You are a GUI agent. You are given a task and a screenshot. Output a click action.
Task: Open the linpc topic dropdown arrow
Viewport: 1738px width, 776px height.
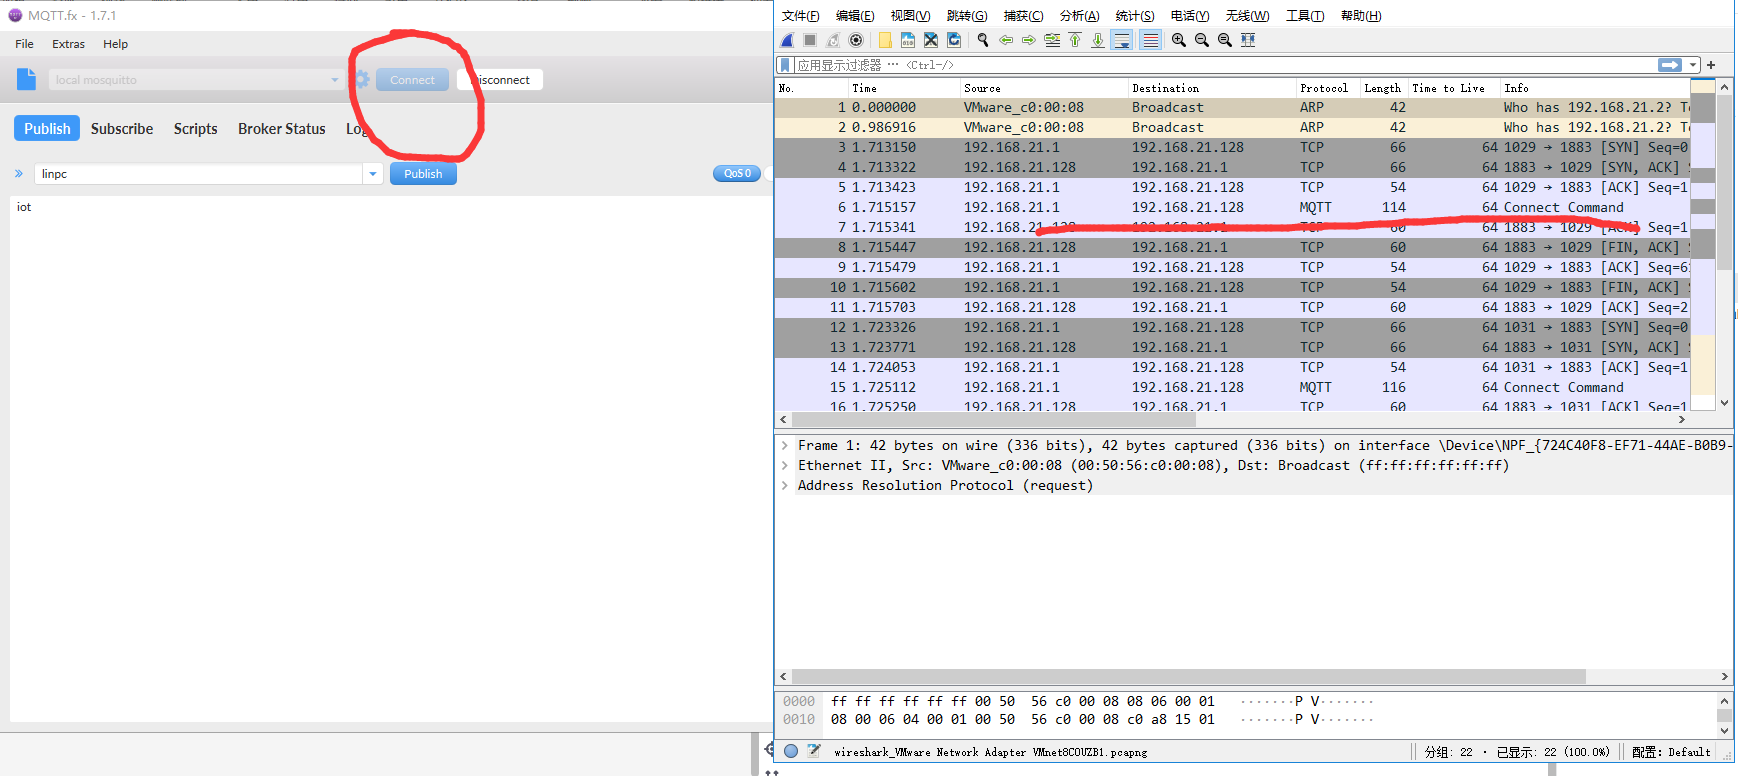(x=373, y=174)
